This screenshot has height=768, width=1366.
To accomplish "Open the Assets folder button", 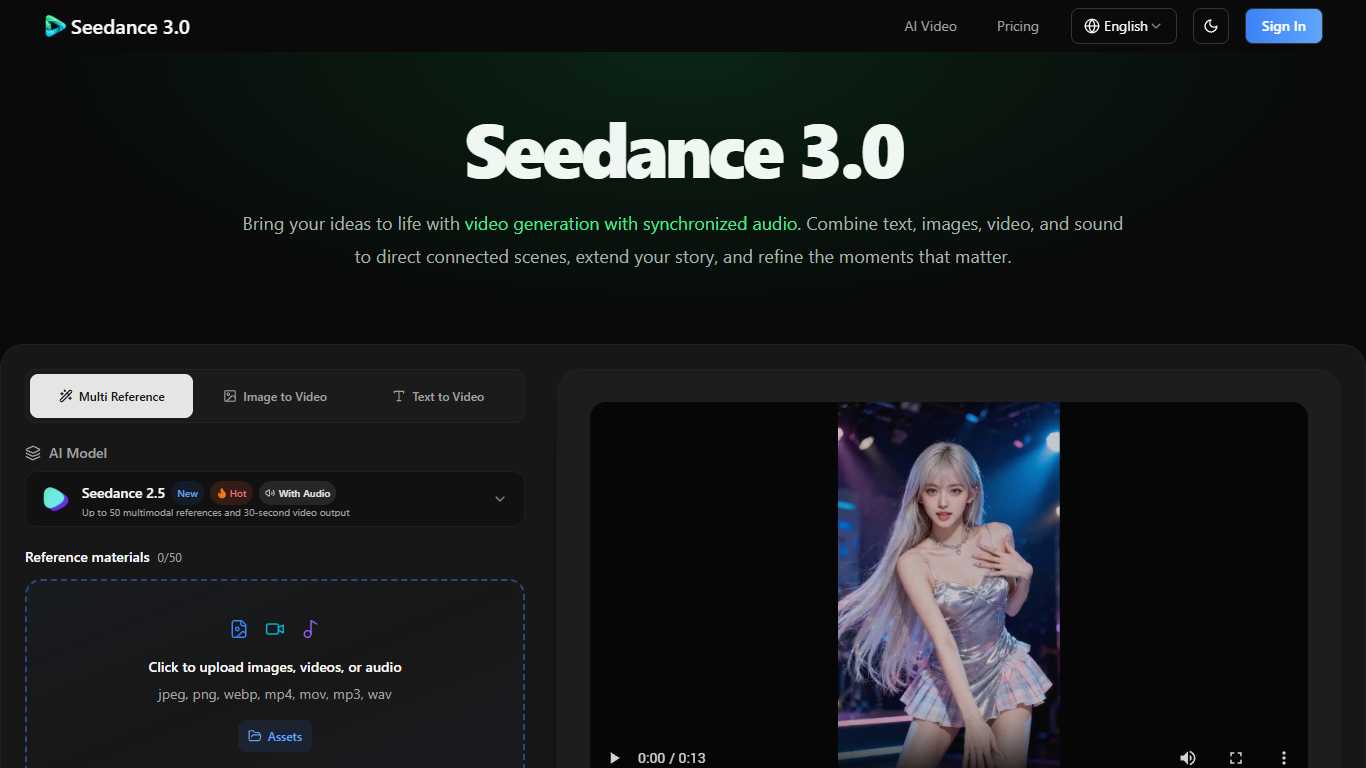I will 275,737.
